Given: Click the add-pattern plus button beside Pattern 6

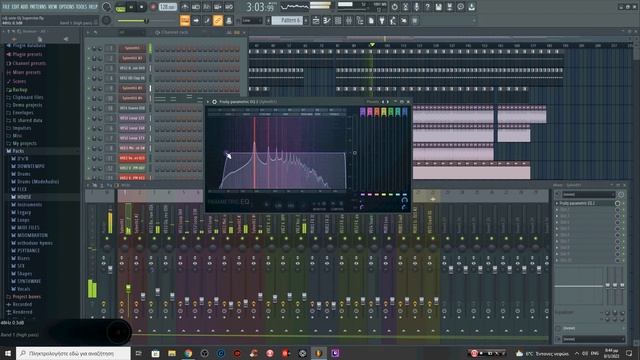Looking at the screenshot, I should point(306,20).
